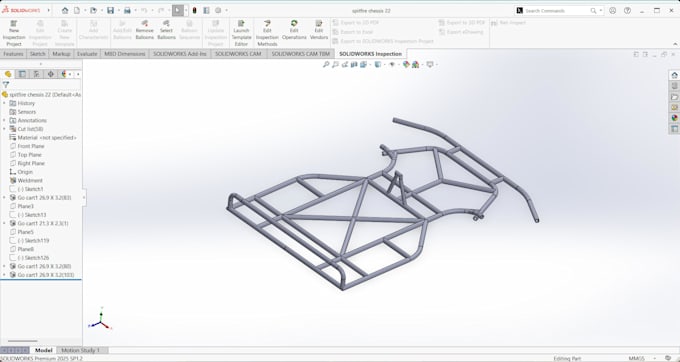Screen dimensions: 680x362
Task: Click Edit Inspection Methods
Action: point(267,33)
